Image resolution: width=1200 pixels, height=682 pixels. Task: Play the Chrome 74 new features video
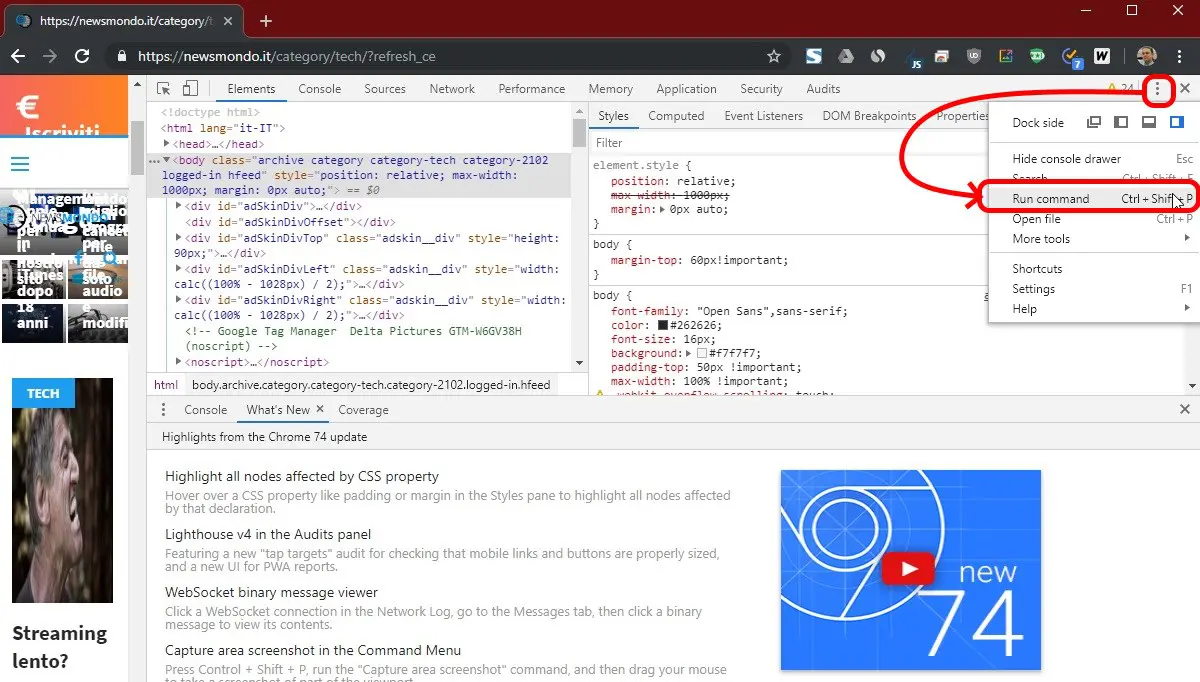tap(910, 569)
